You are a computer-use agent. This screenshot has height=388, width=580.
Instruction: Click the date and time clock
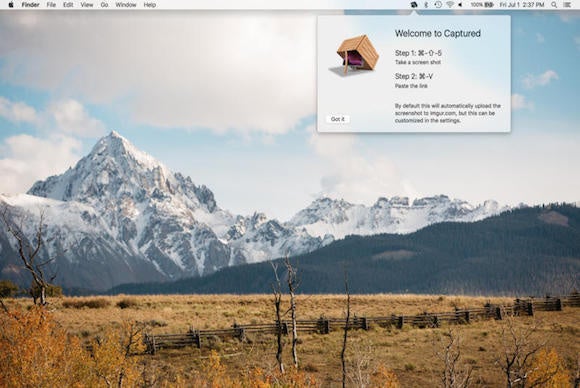pyautogui.click(x=522, y=5)
